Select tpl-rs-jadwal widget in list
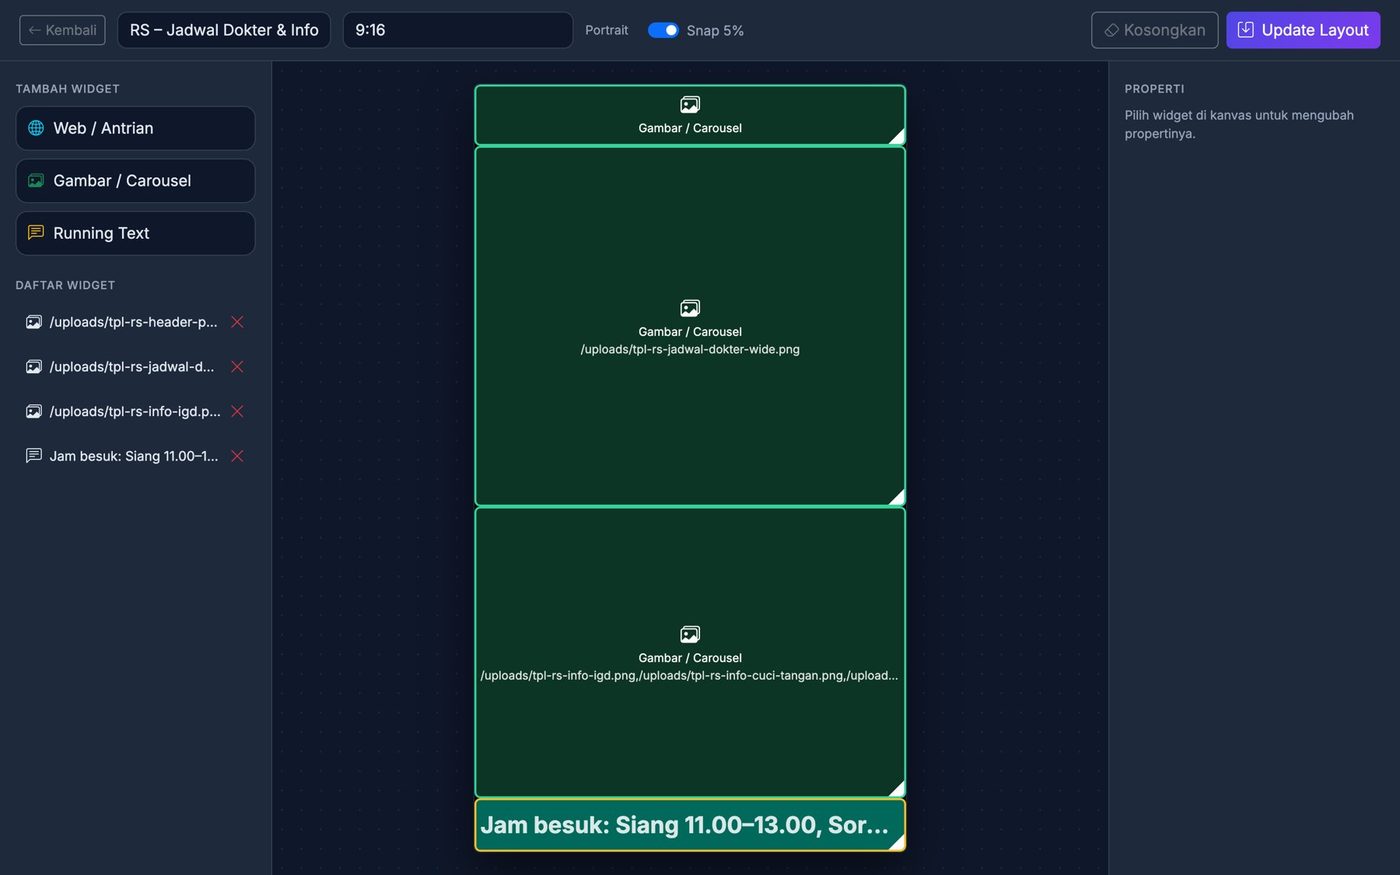 (x=133, y=367)
